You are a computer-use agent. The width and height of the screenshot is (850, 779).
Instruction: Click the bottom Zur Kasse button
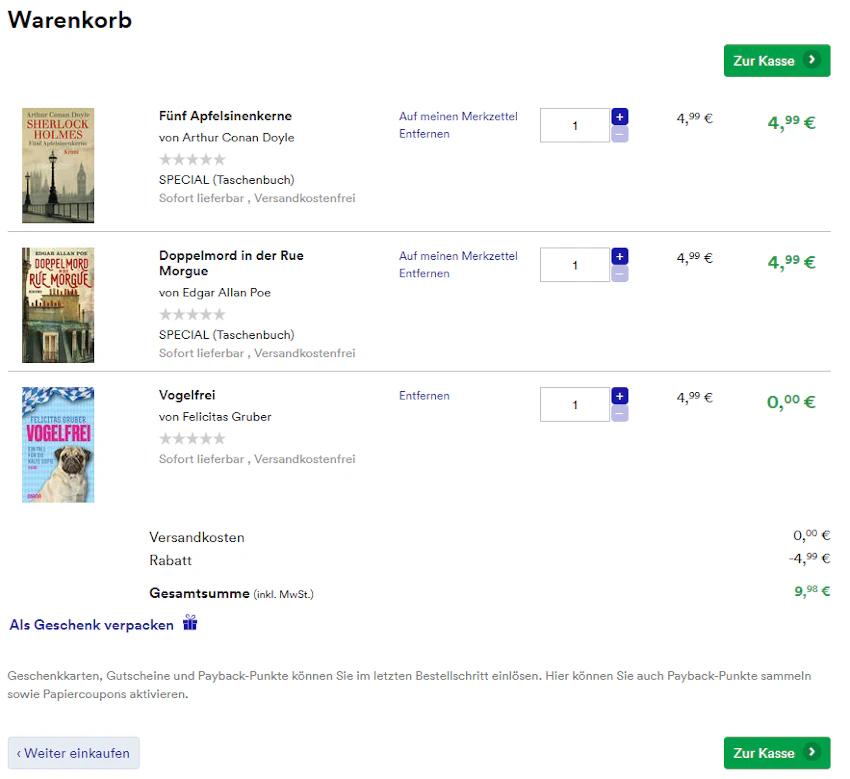pyautogui.click(x=777, y=753)
